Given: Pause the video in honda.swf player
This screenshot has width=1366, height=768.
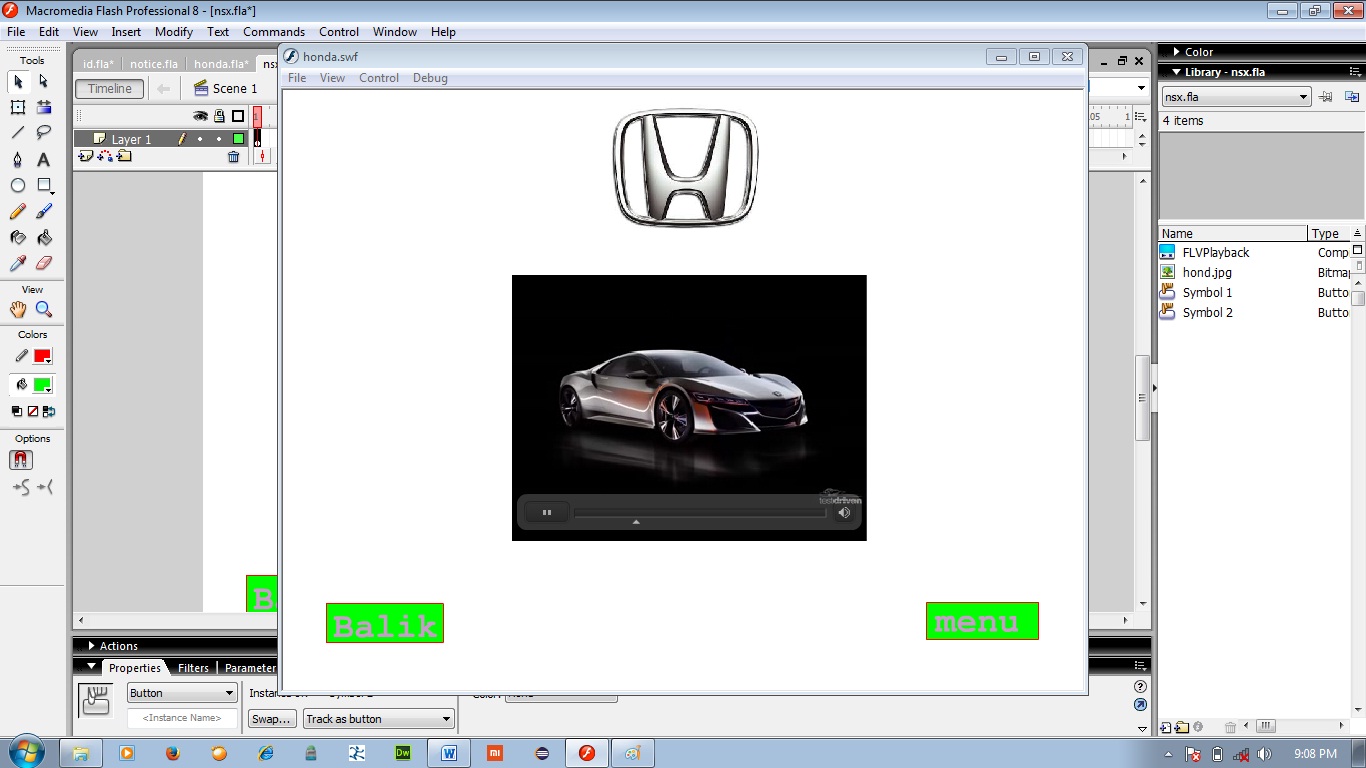Looking at the screenshot, I should 547,512.
